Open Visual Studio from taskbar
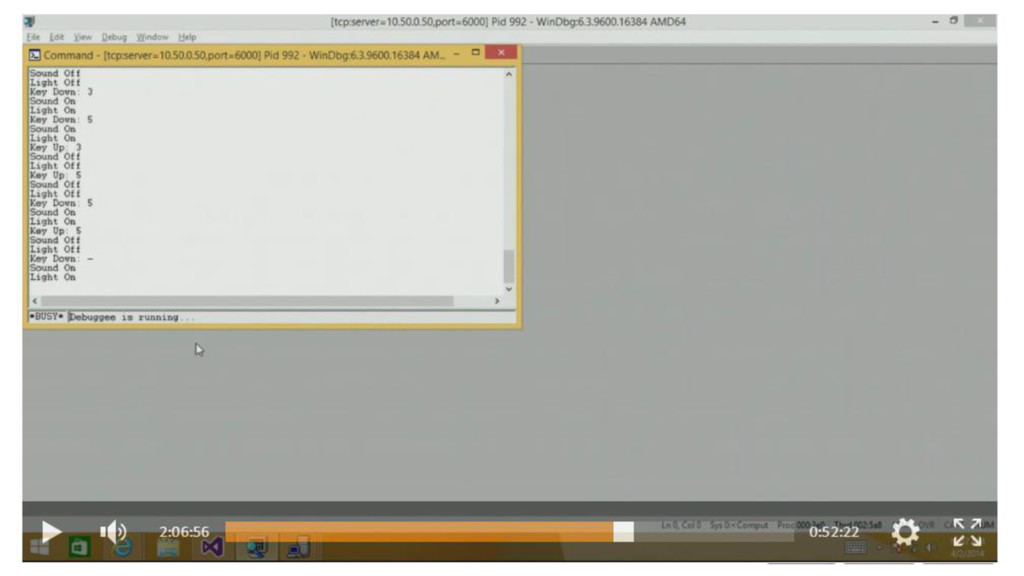Screen dimensions: 1024x576 coord(212,547)
